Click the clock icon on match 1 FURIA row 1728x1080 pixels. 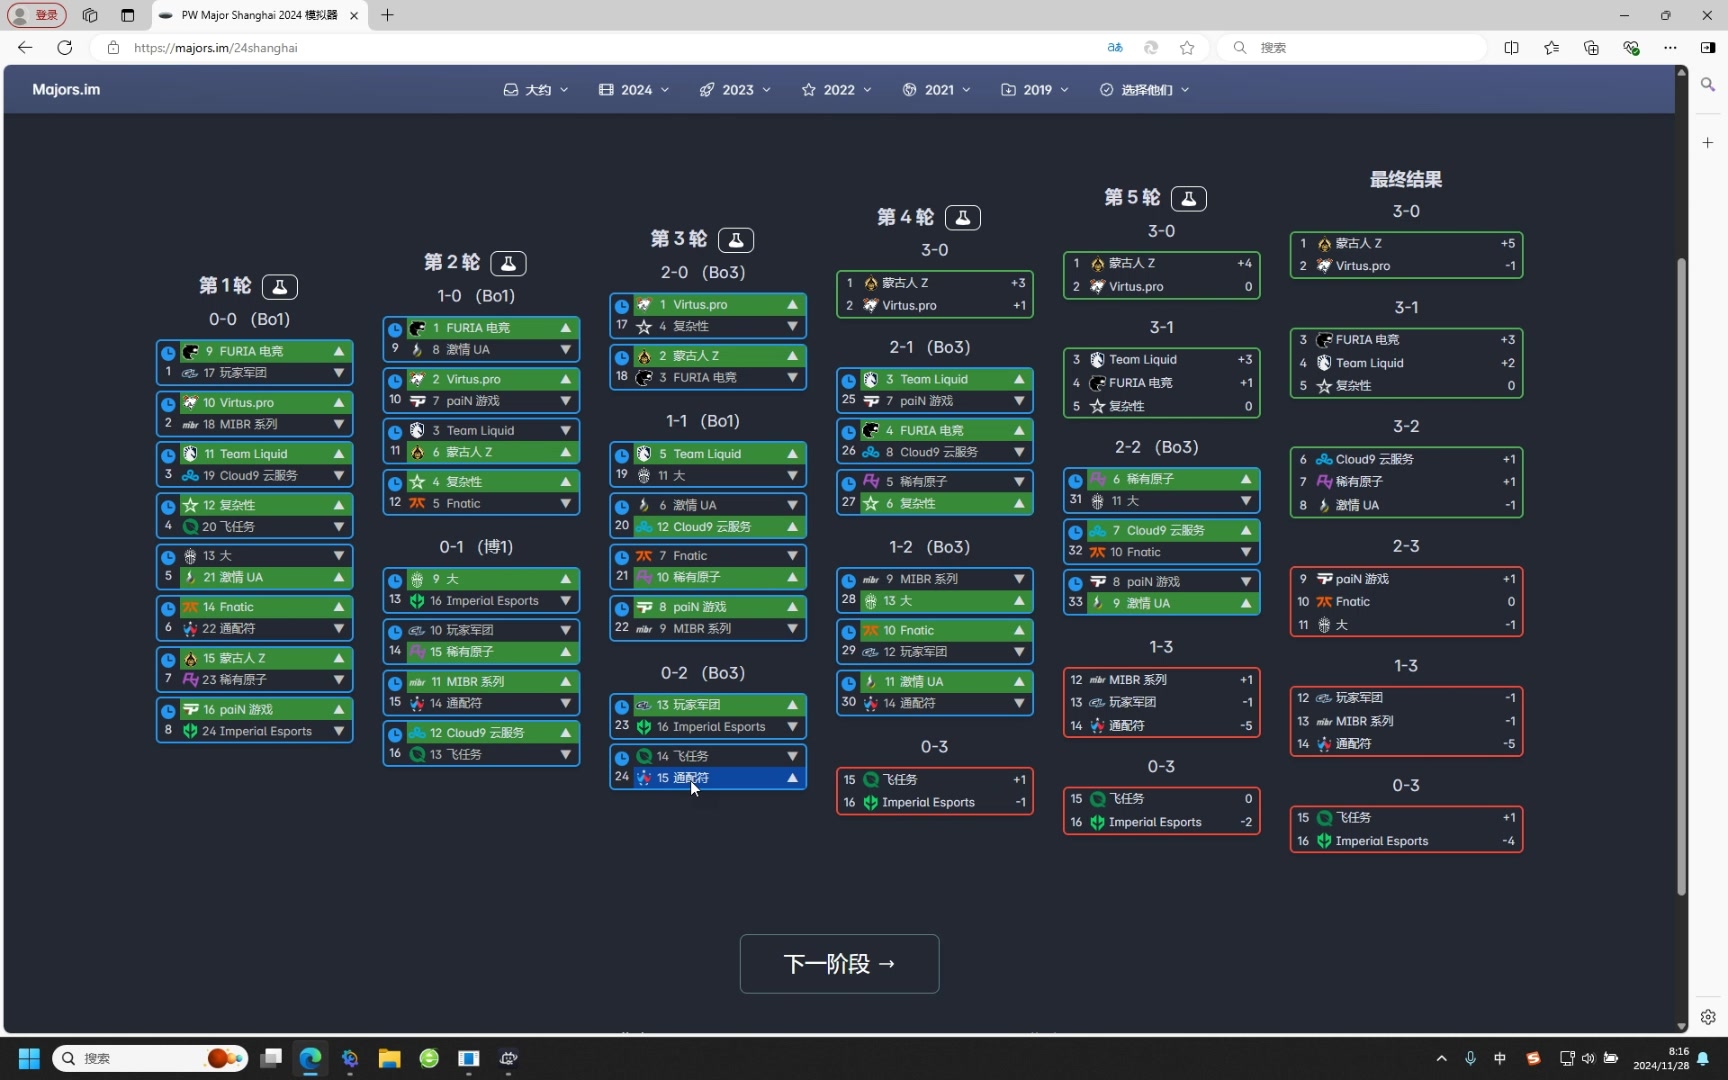(x=168, y=352)
